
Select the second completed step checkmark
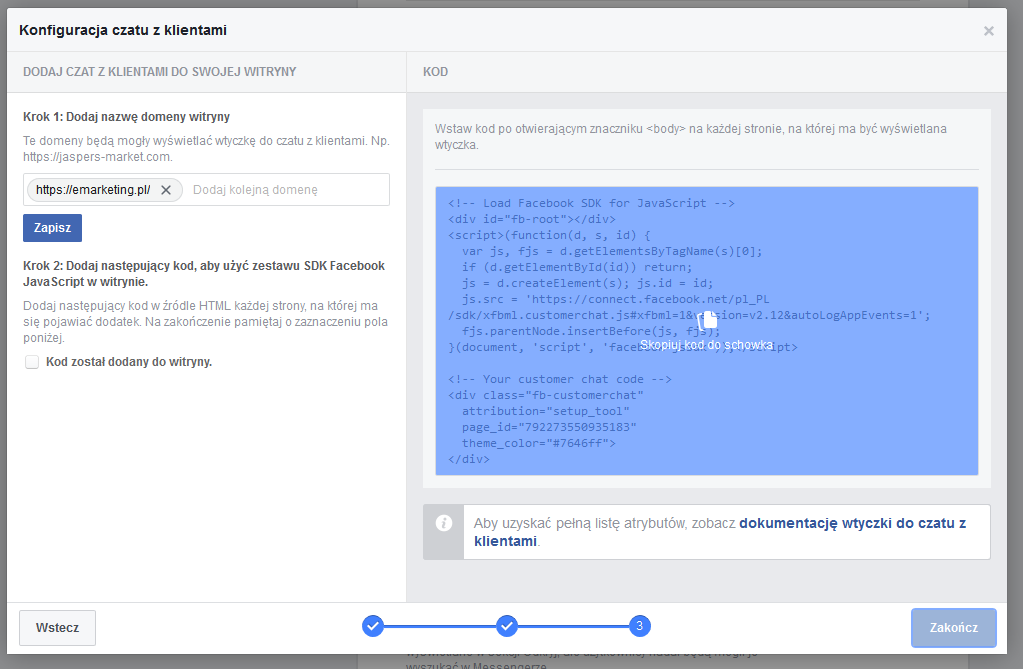point(506,626)
